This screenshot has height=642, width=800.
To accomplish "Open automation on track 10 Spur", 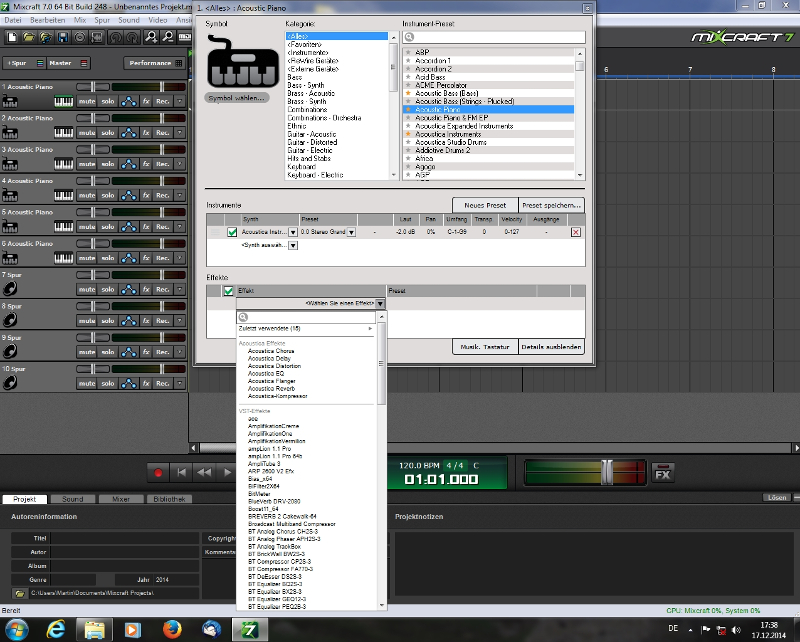I will pyautogui.click(x=129, y=383).
